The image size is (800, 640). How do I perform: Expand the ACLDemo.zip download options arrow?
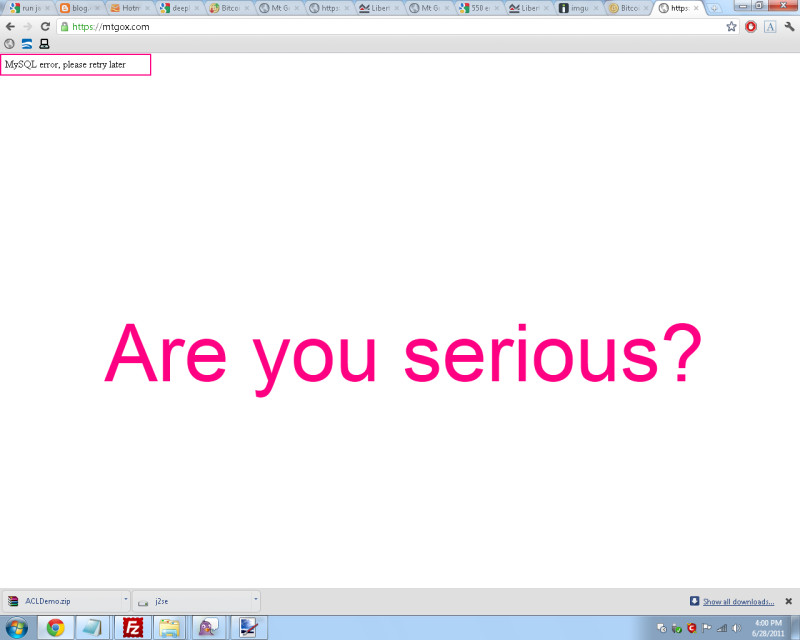coord(126,601)
